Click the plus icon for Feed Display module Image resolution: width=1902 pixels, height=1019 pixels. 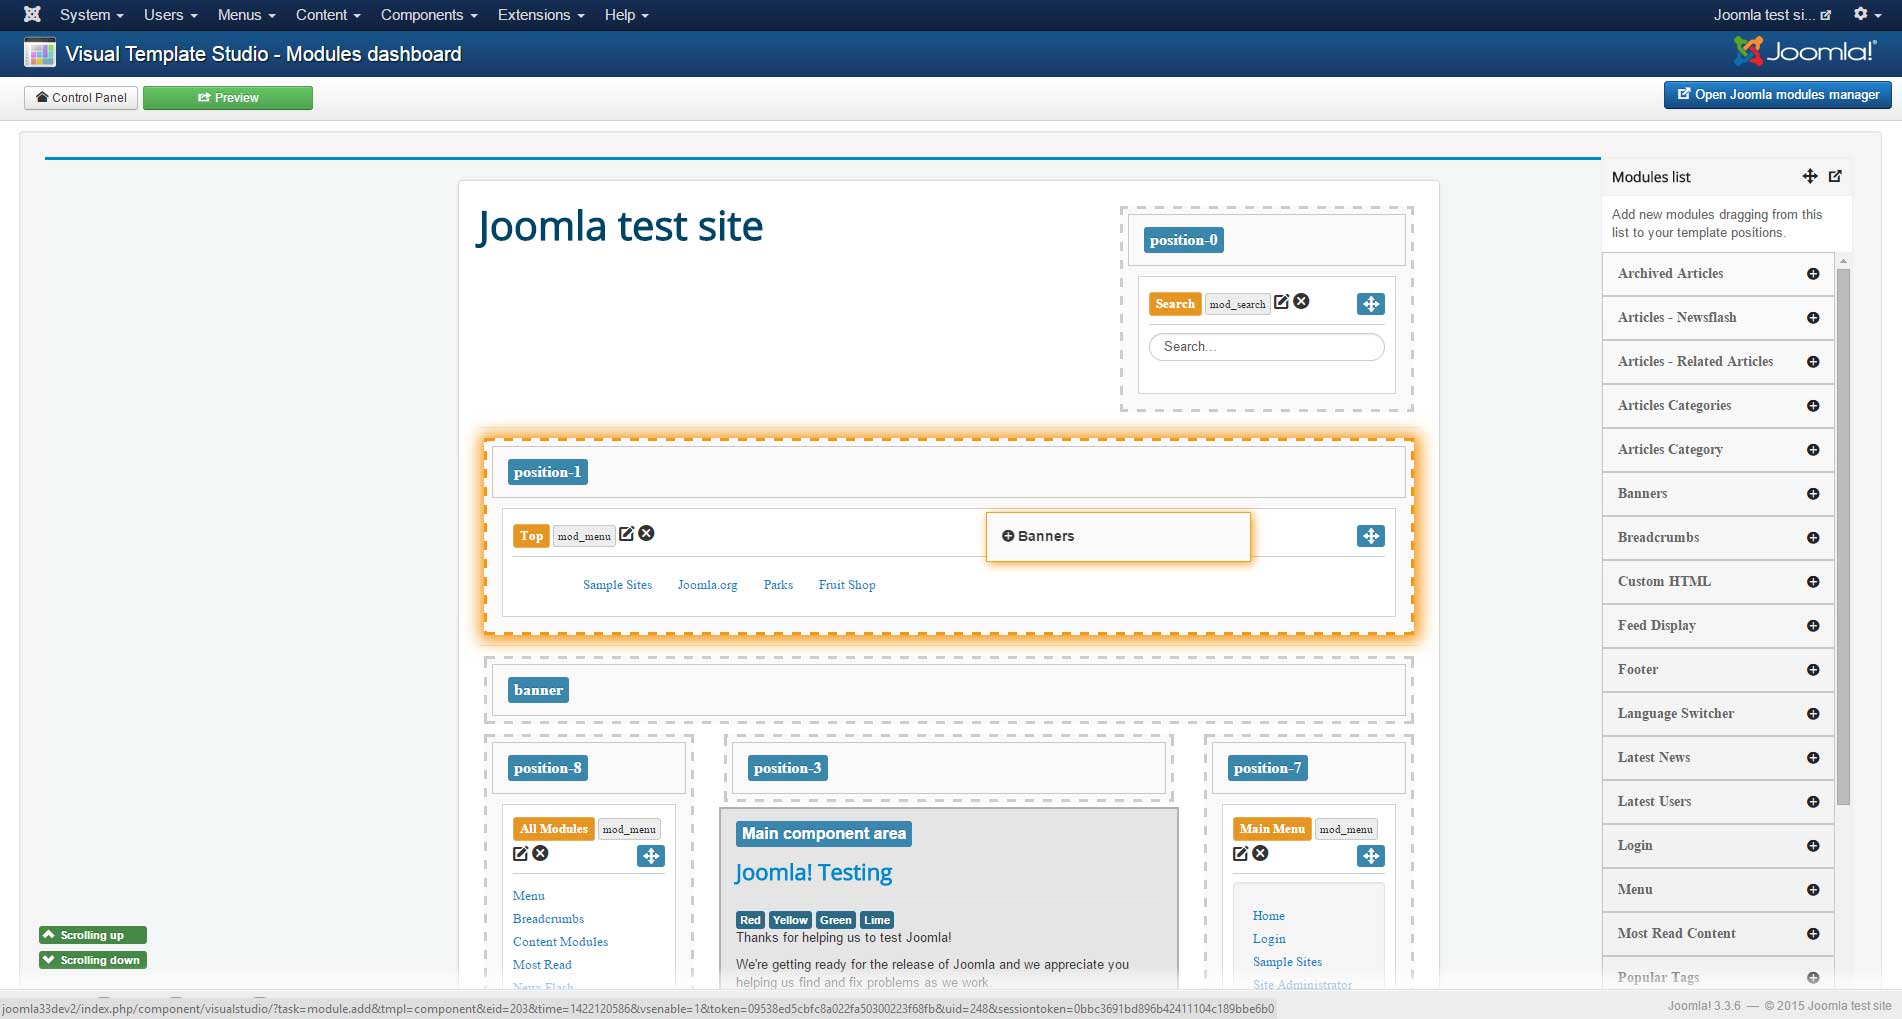tap(1813, 626)
